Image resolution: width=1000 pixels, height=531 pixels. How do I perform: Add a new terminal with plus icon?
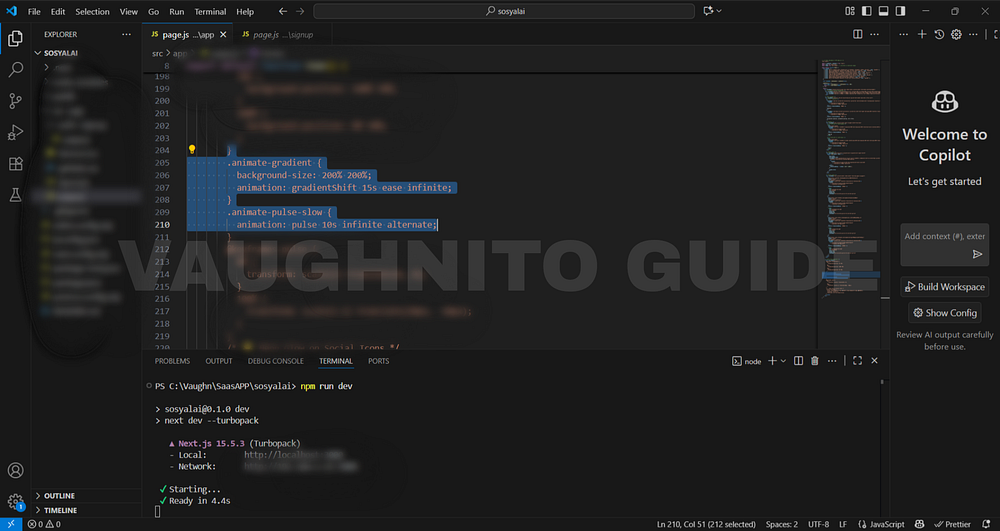tap(772, 361)
